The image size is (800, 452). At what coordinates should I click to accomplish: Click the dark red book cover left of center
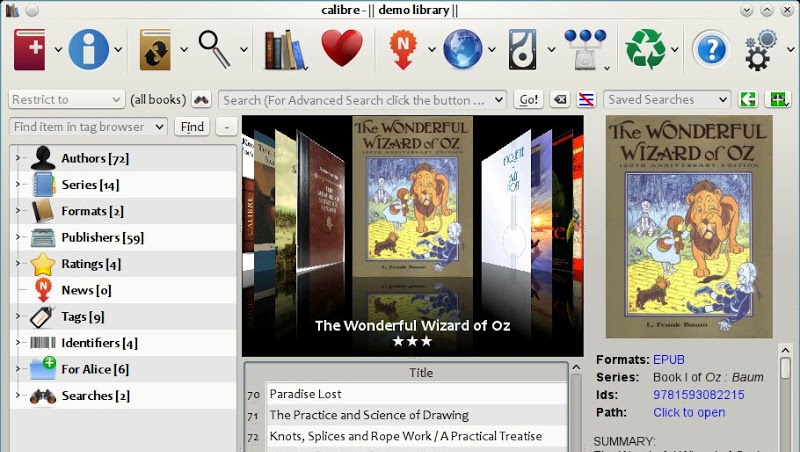tap(320, 200)
